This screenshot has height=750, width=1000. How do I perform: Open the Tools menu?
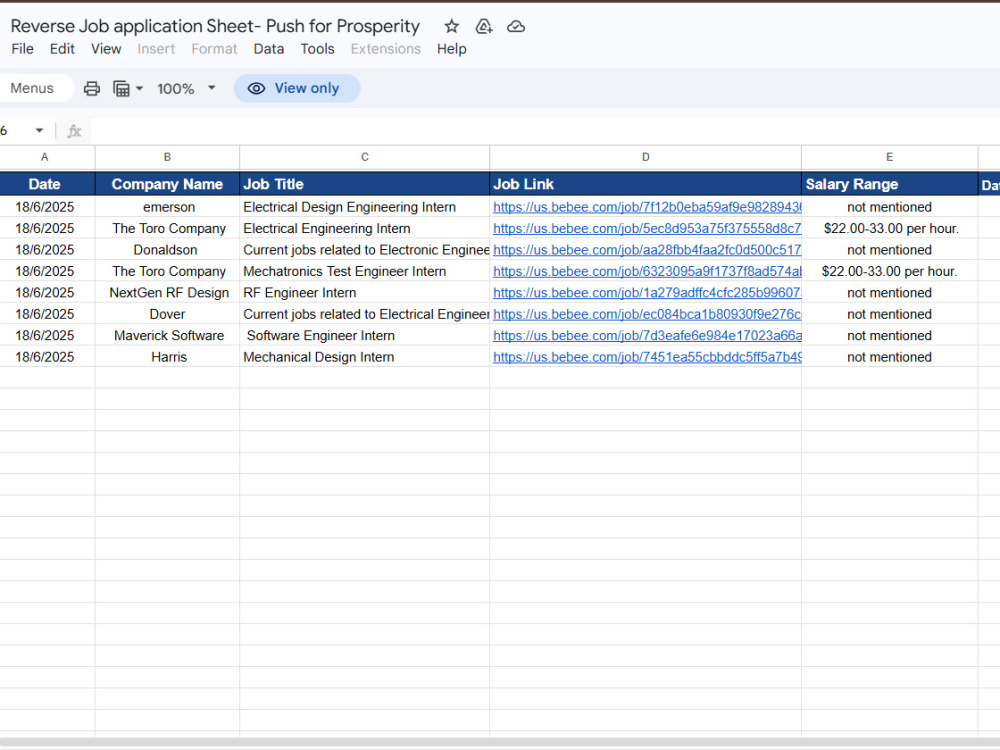(317, 49)
